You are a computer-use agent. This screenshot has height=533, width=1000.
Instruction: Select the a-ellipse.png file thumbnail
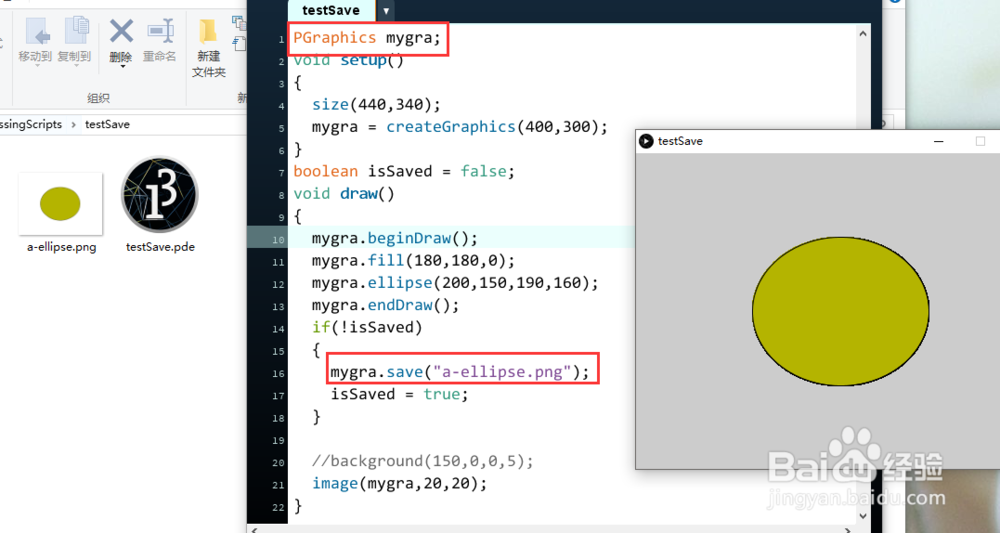coord(61,203)
